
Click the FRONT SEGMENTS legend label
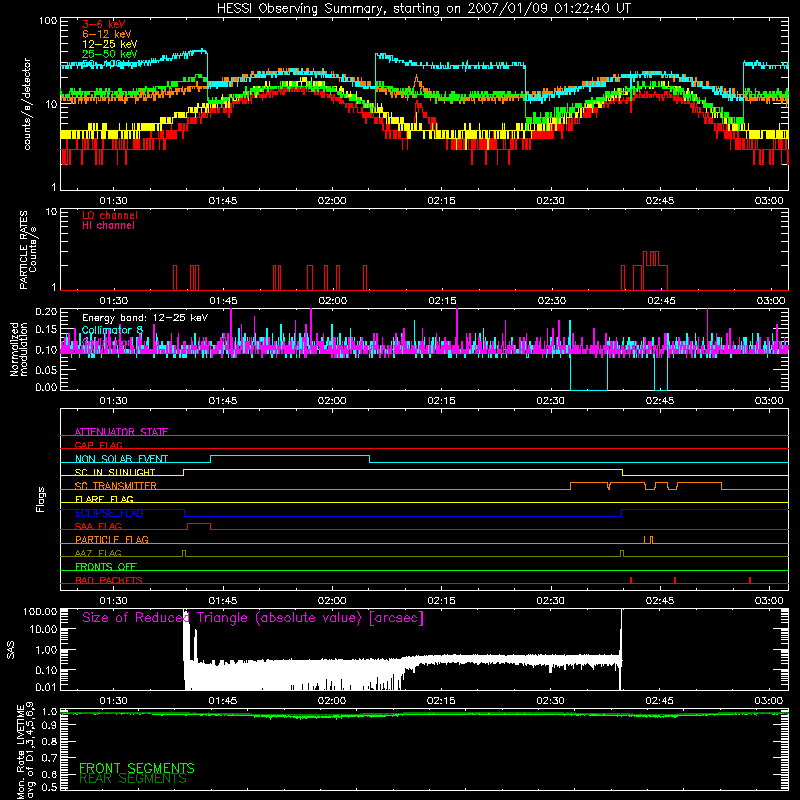(137, 768)
